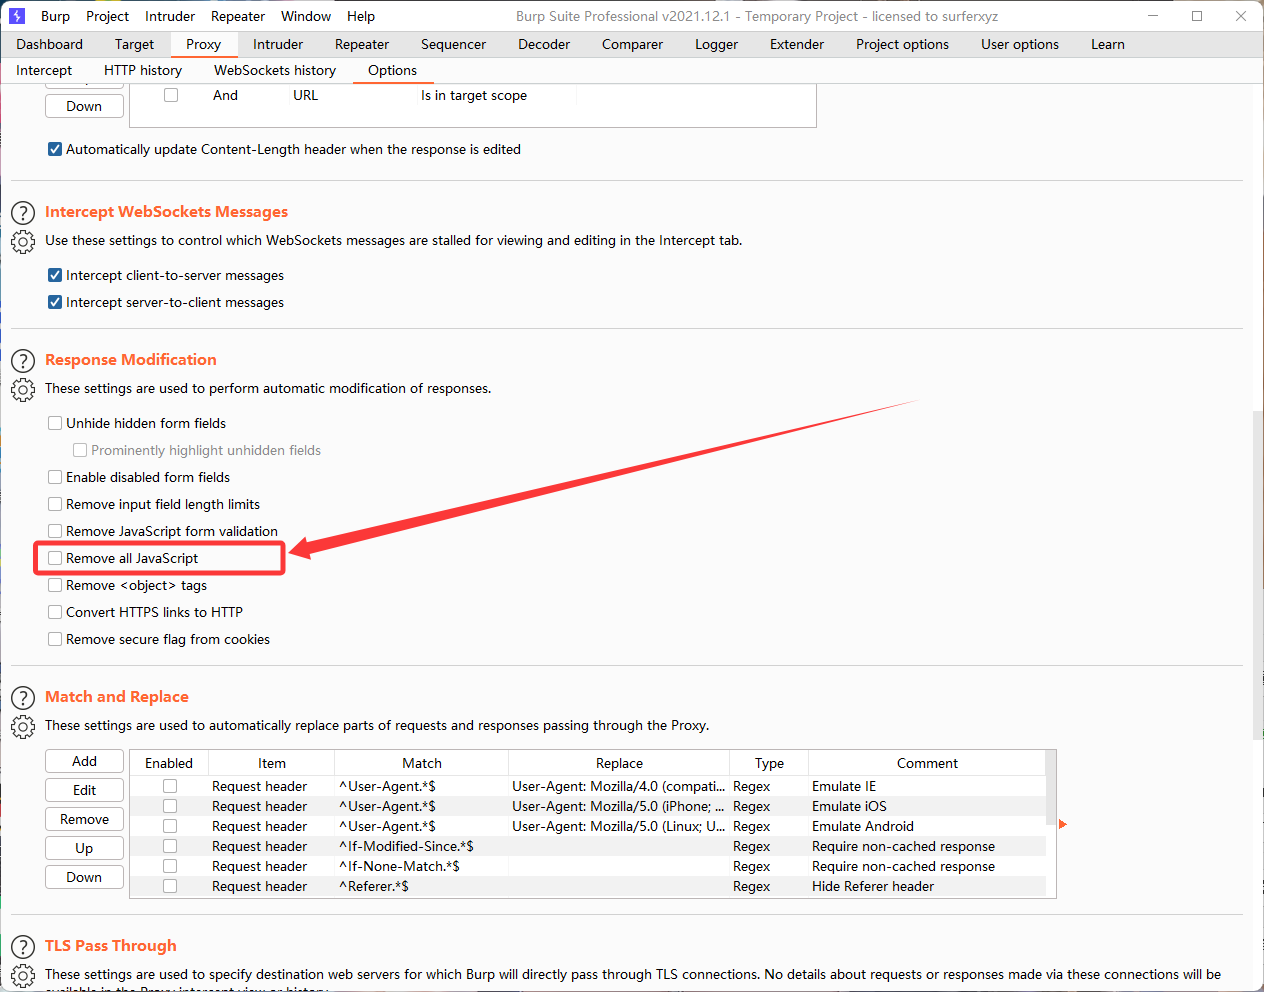Open gear options for Match and Replace
The width and height of the screenshot is (1264, 992).
23,727
